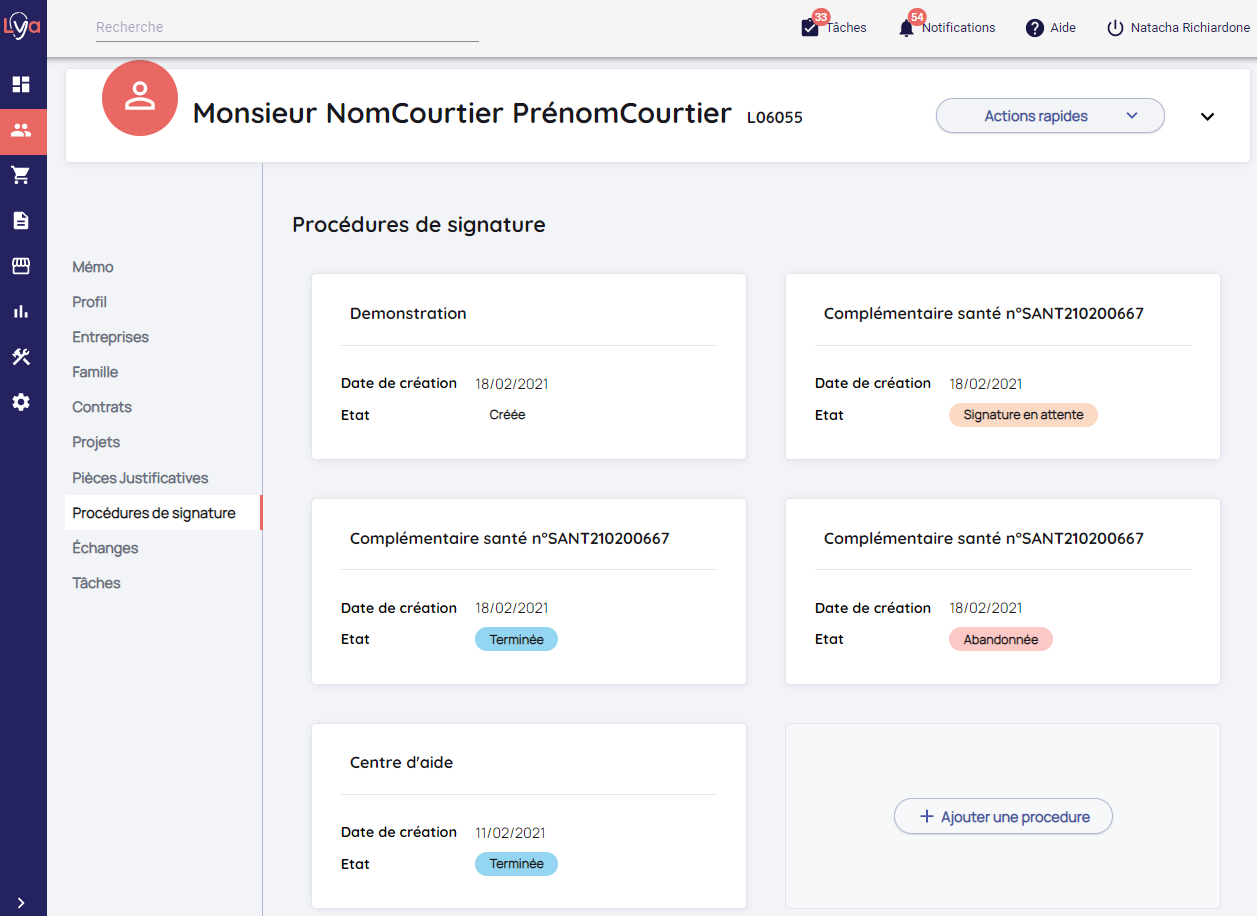
Task: Select the storefront icon in sidebar
Action: pos(21,266)
